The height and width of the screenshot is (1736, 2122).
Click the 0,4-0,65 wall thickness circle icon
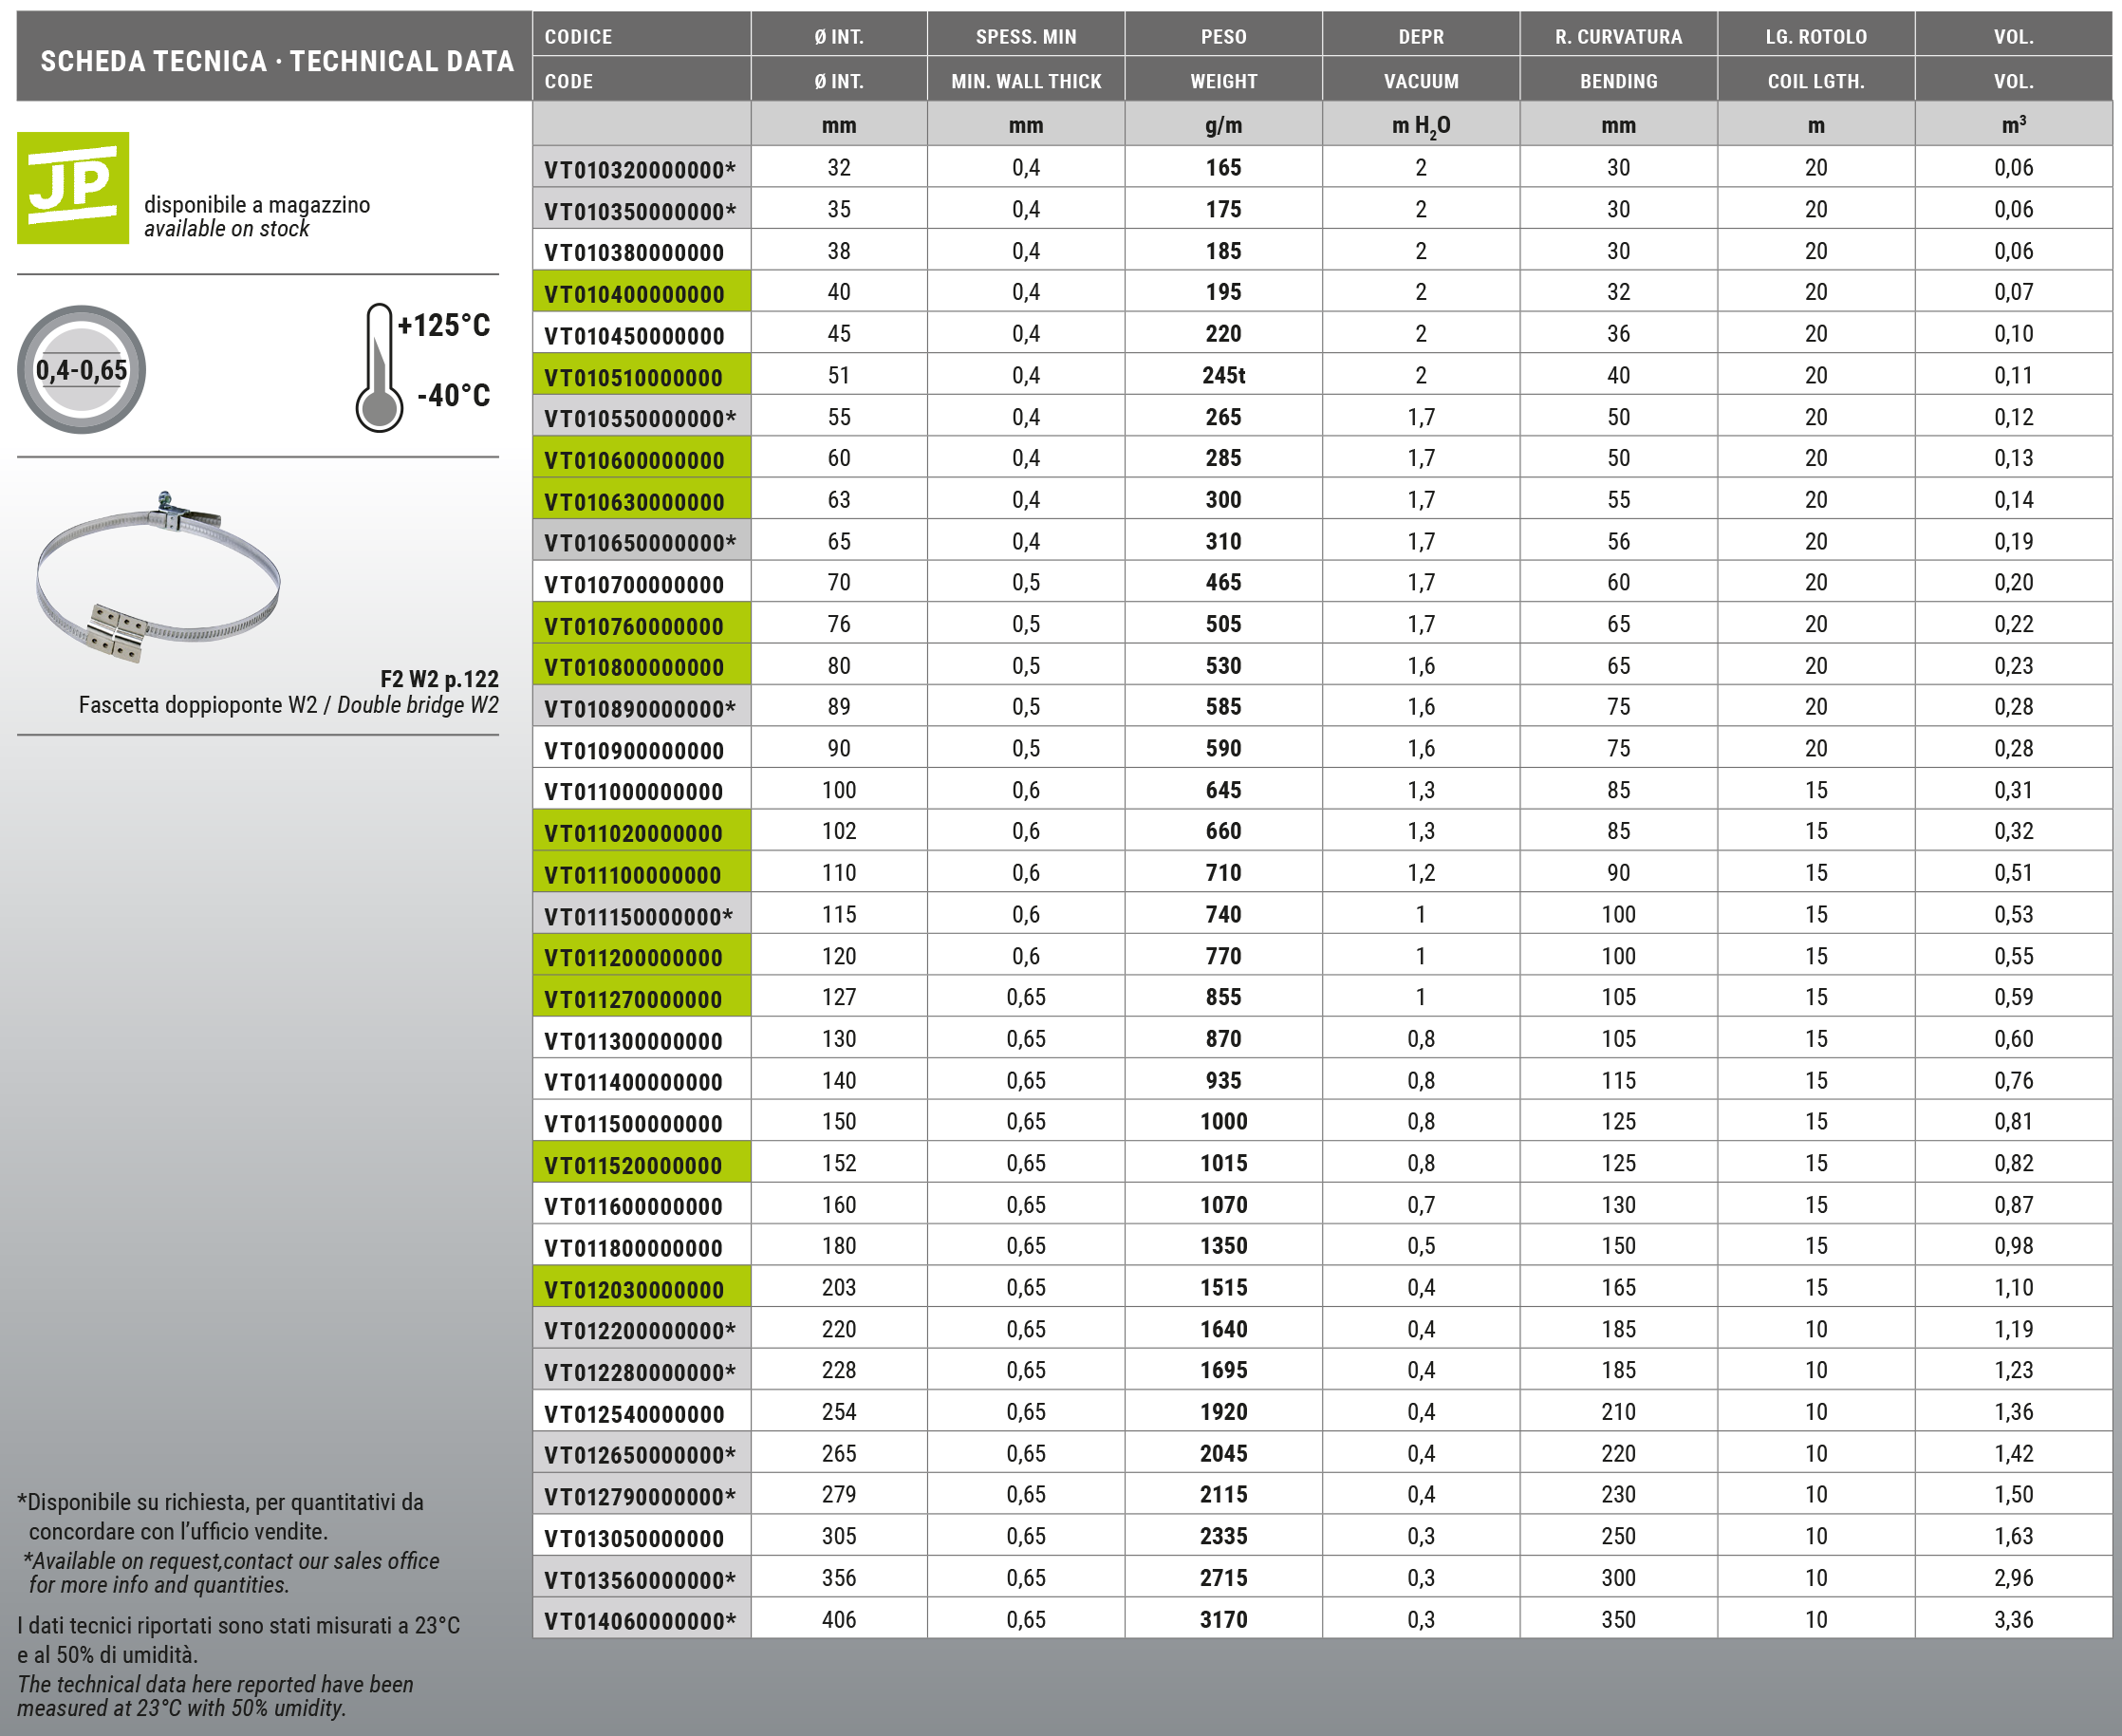pos(82,370)
